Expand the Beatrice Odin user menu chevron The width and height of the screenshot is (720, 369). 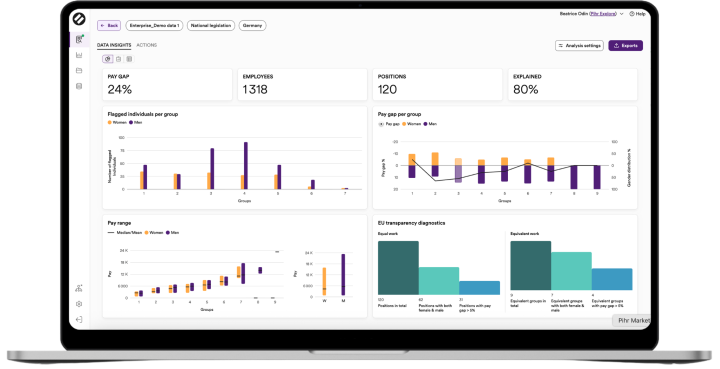tap(622, 14)
